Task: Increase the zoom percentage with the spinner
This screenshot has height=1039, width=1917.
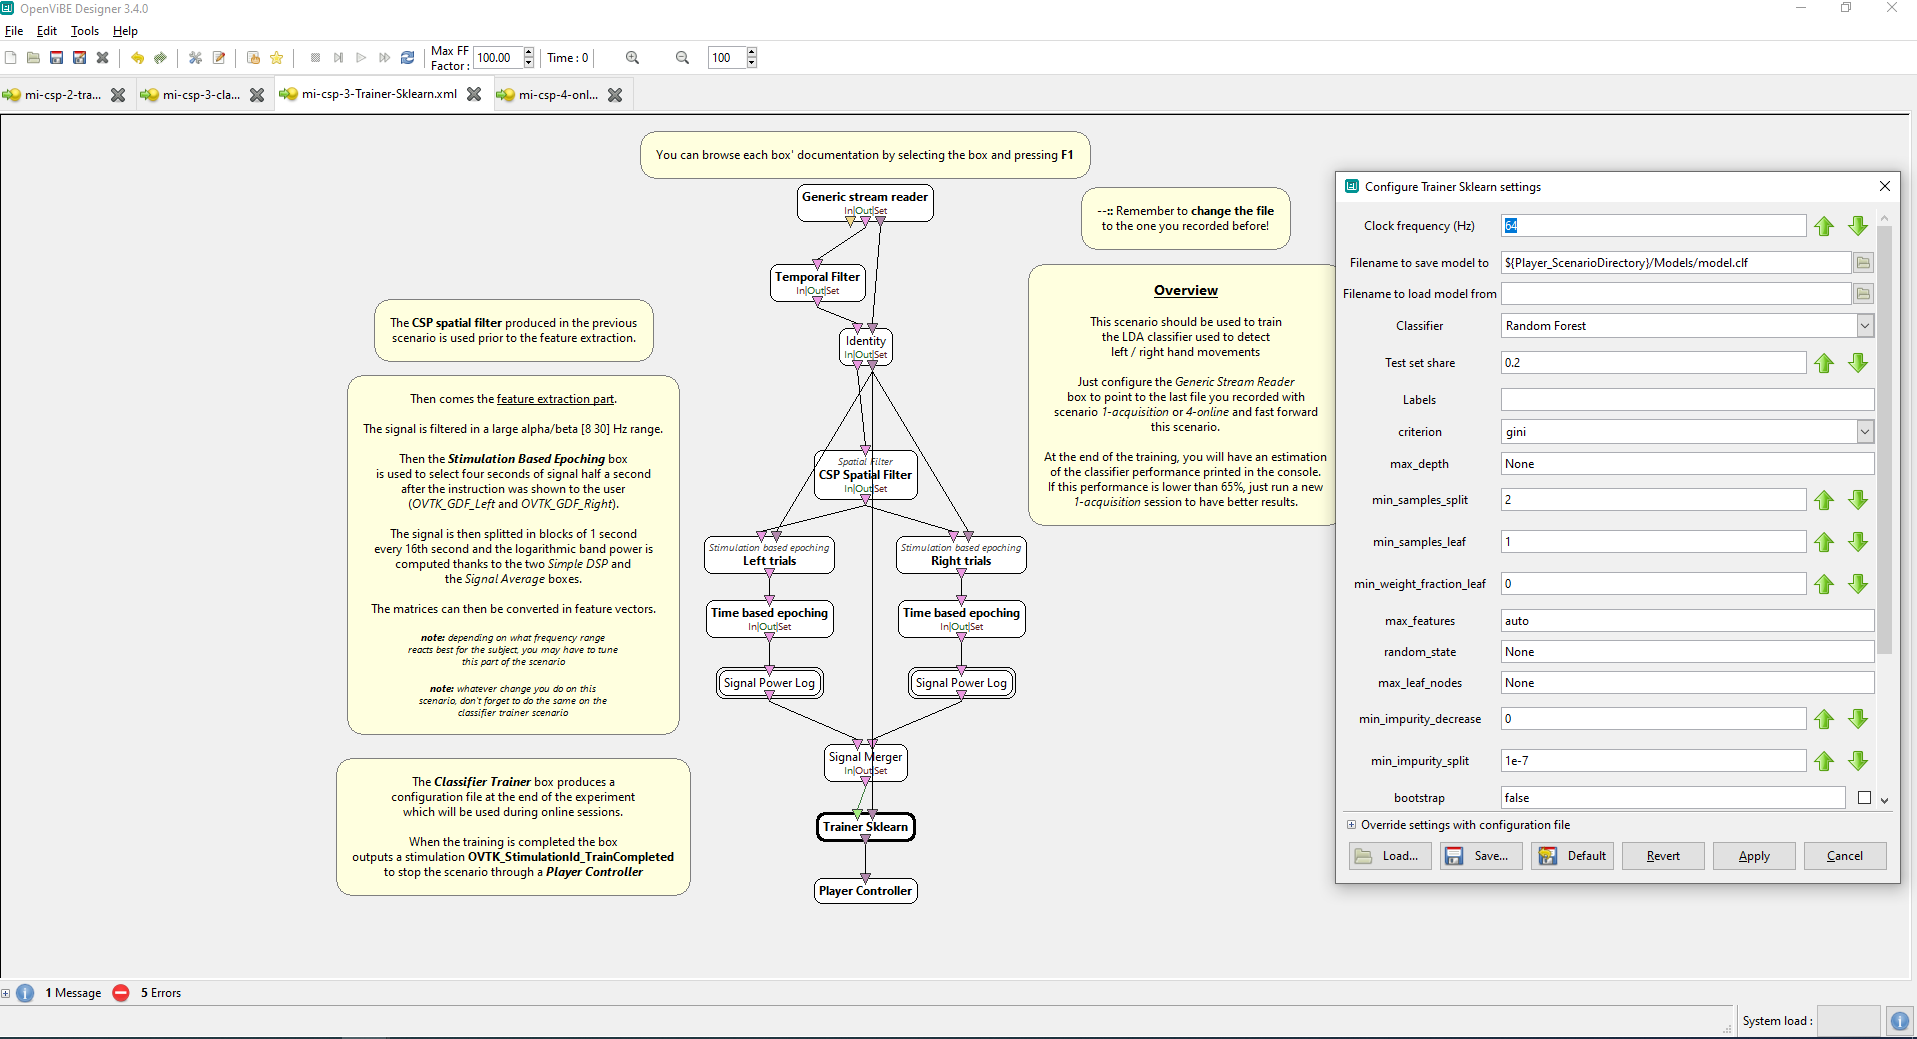Action: (752, 52)
